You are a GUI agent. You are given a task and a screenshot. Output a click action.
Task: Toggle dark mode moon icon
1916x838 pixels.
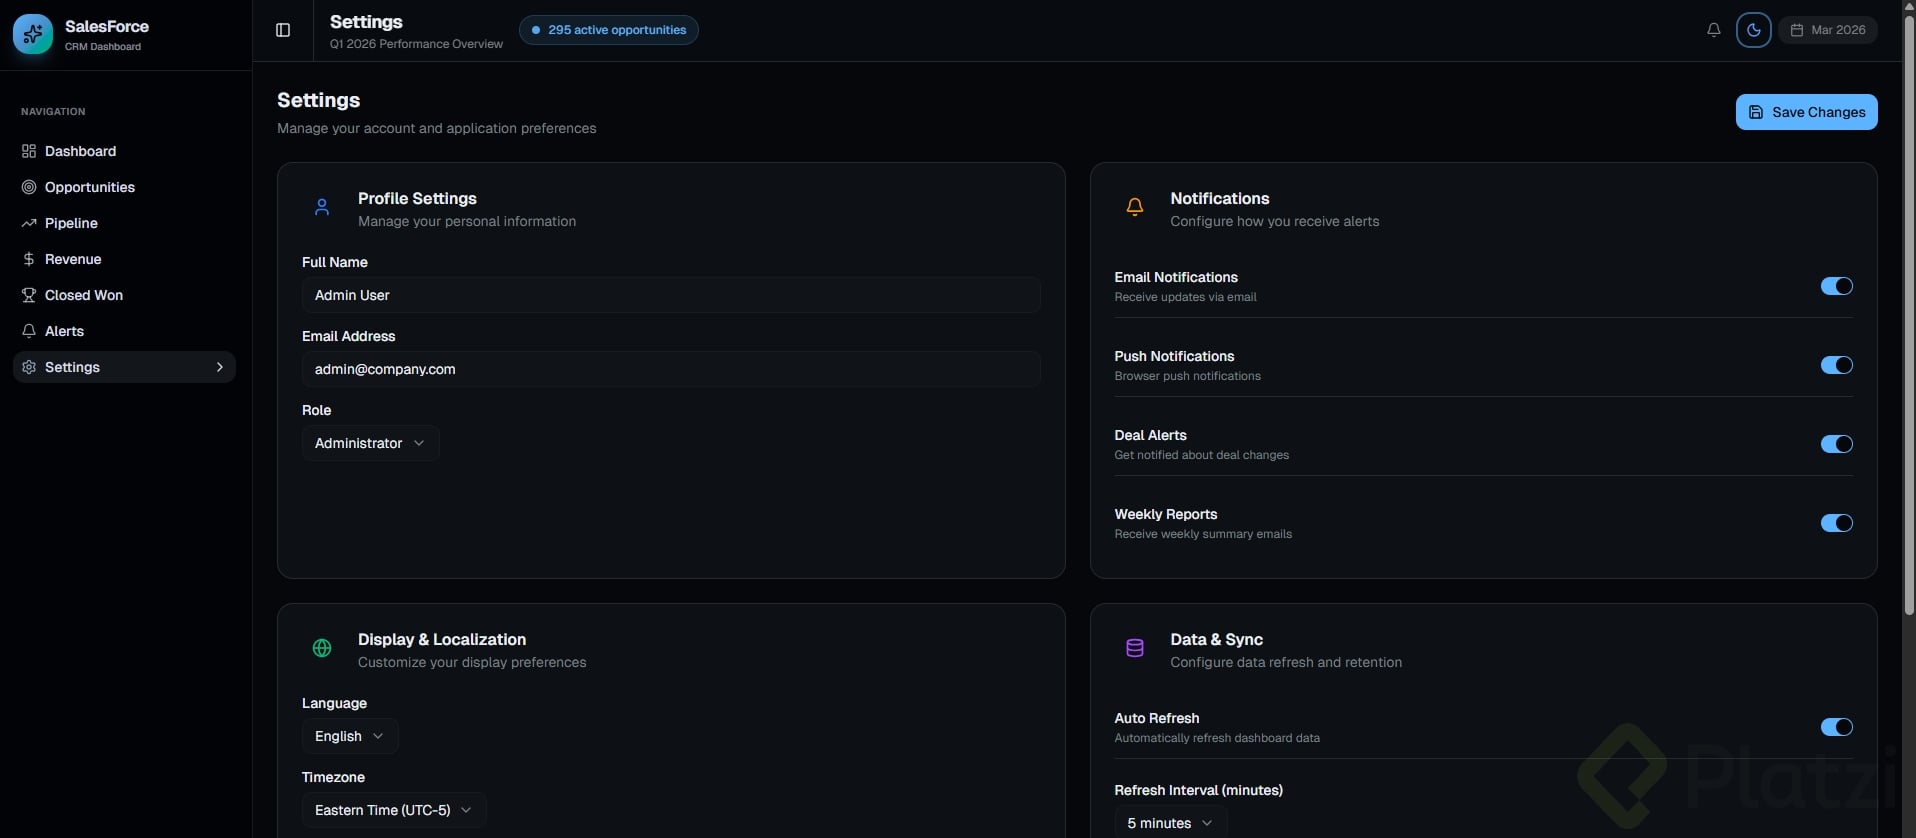(1753, 30)
